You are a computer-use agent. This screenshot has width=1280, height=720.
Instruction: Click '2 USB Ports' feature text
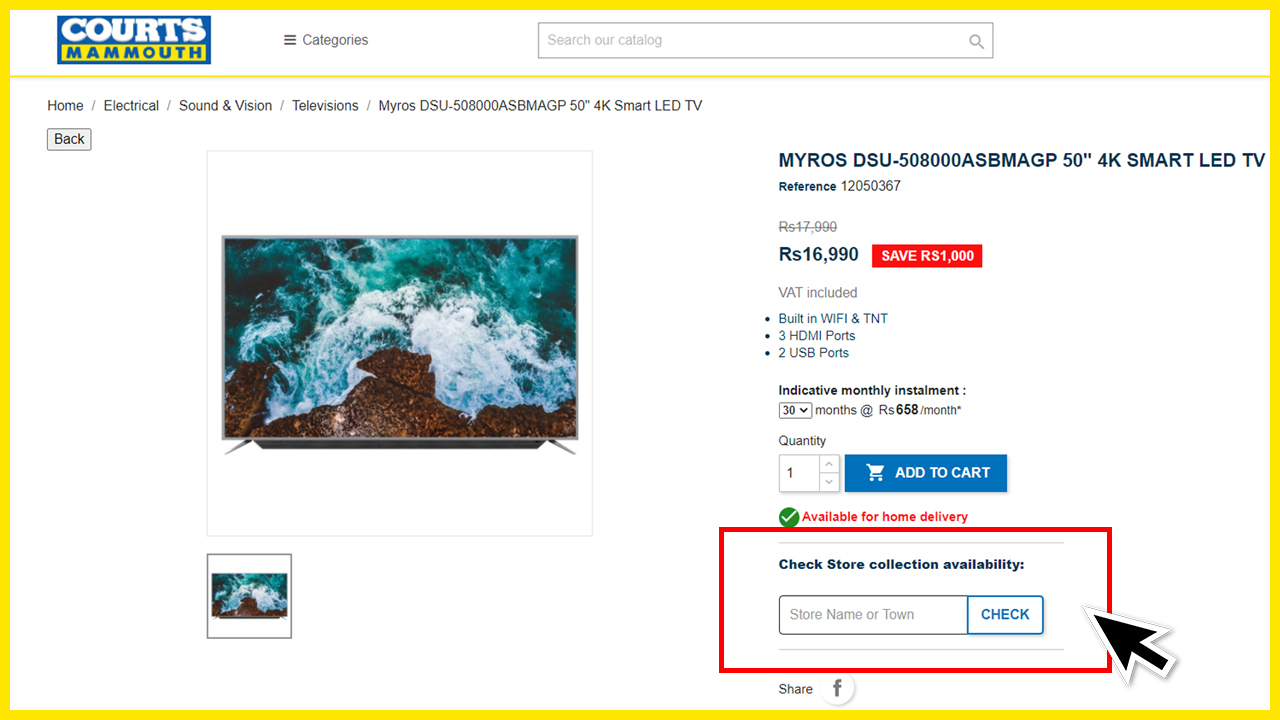[x=814, y=352]
